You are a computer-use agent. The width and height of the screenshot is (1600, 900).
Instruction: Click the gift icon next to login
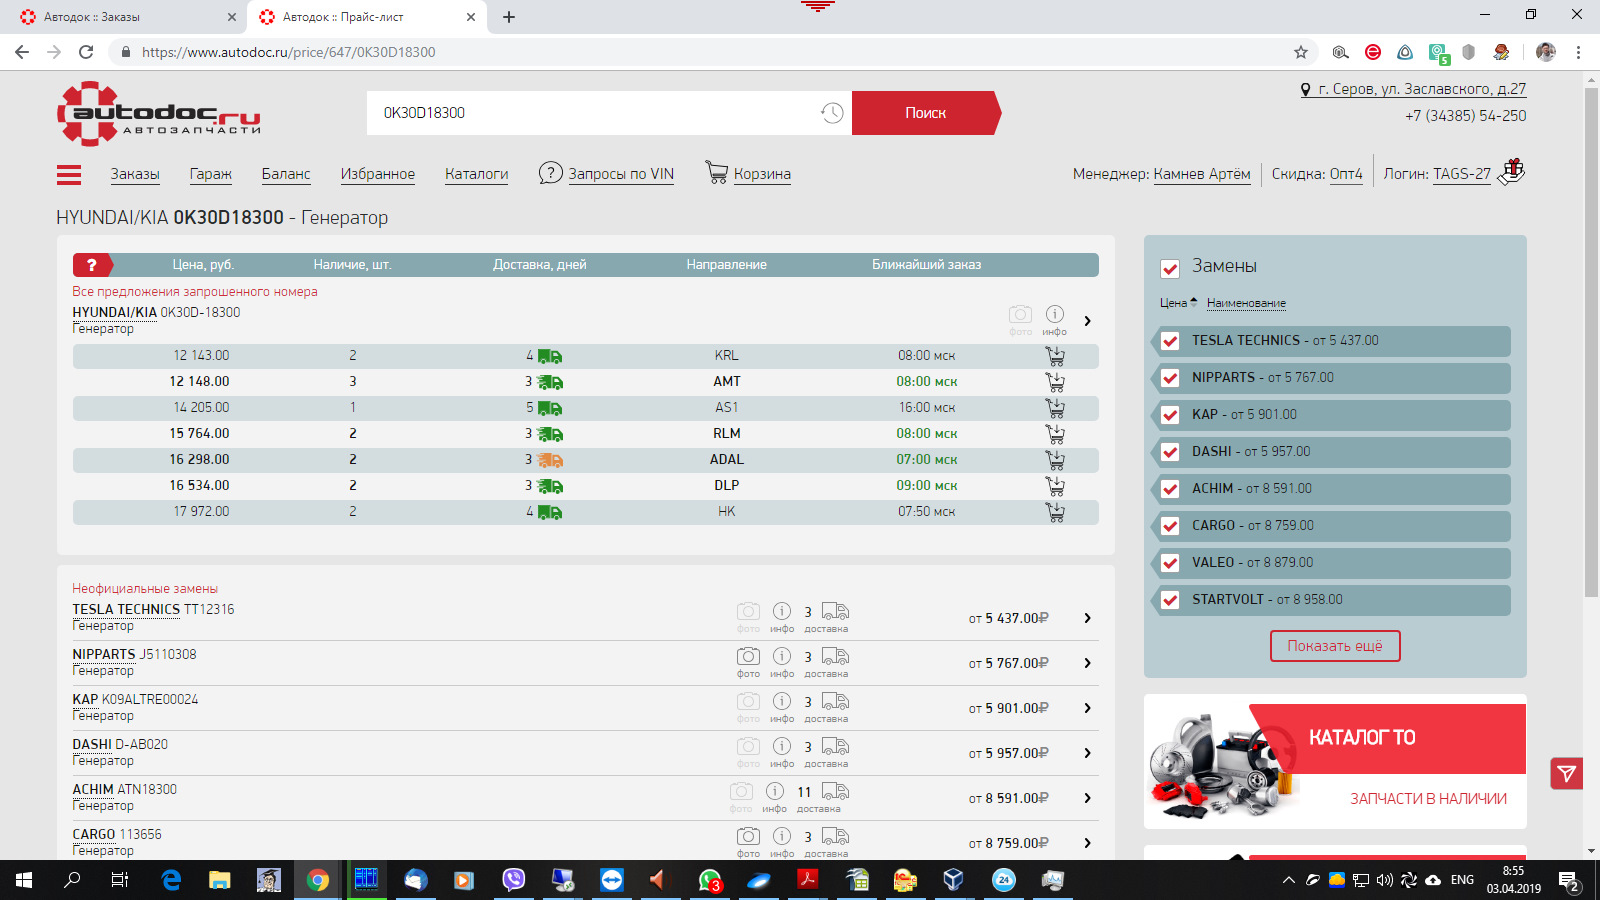pos(1512,172)
